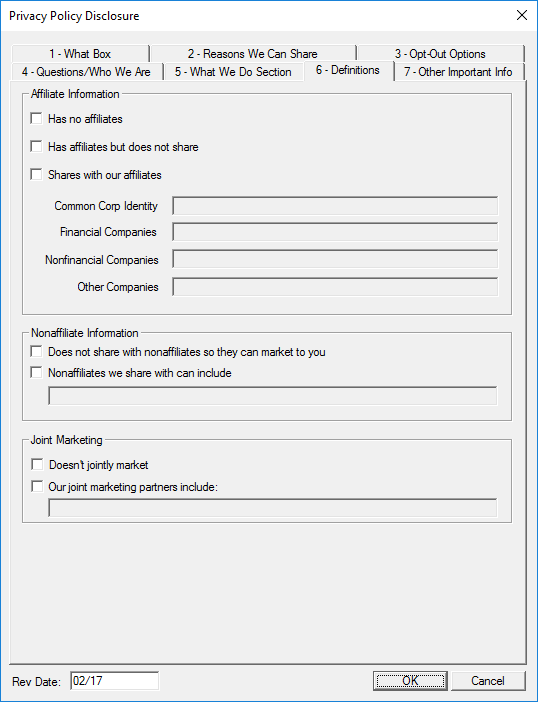
Task: Focus the Financial Companies input field
Action: tap(335, 232)
